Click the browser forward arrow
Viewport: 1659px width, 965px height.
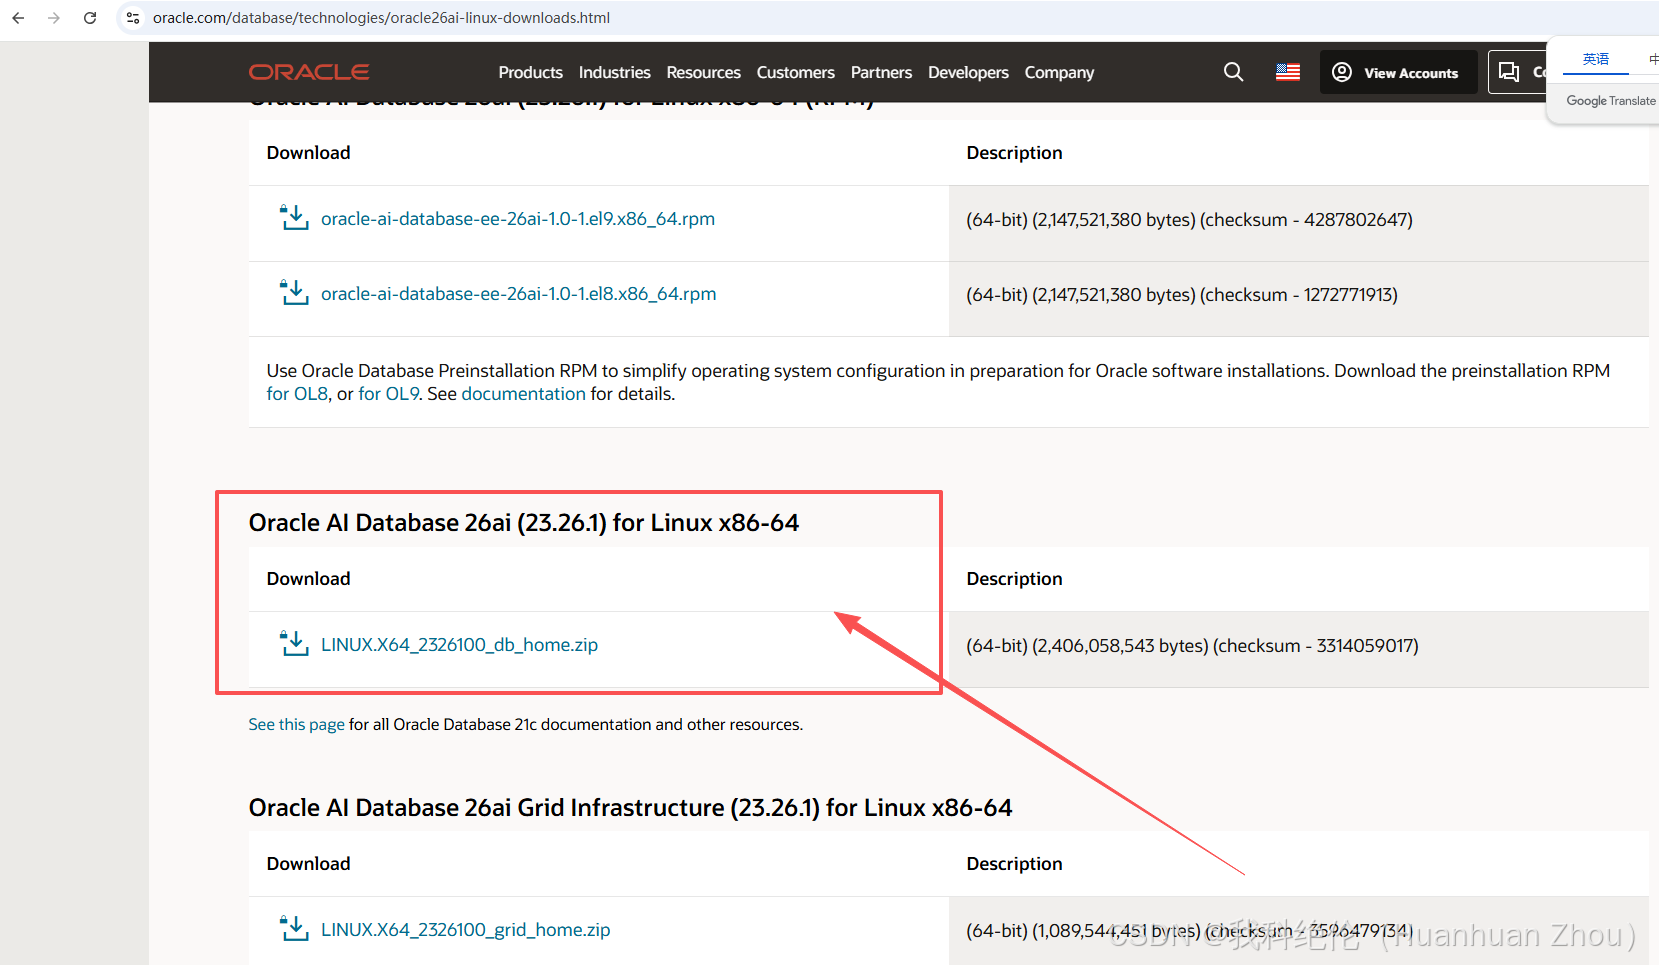point(54,18)
